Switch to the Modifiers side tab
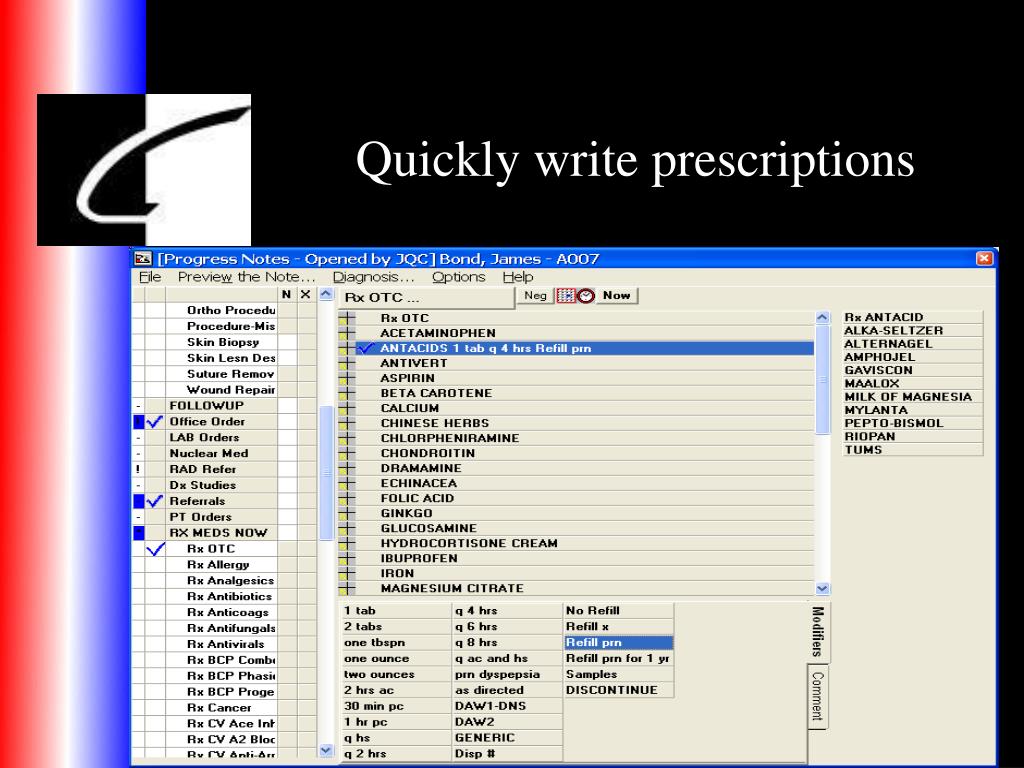The width and height of the screenshot is (1024, 768). tap(818, 632)
